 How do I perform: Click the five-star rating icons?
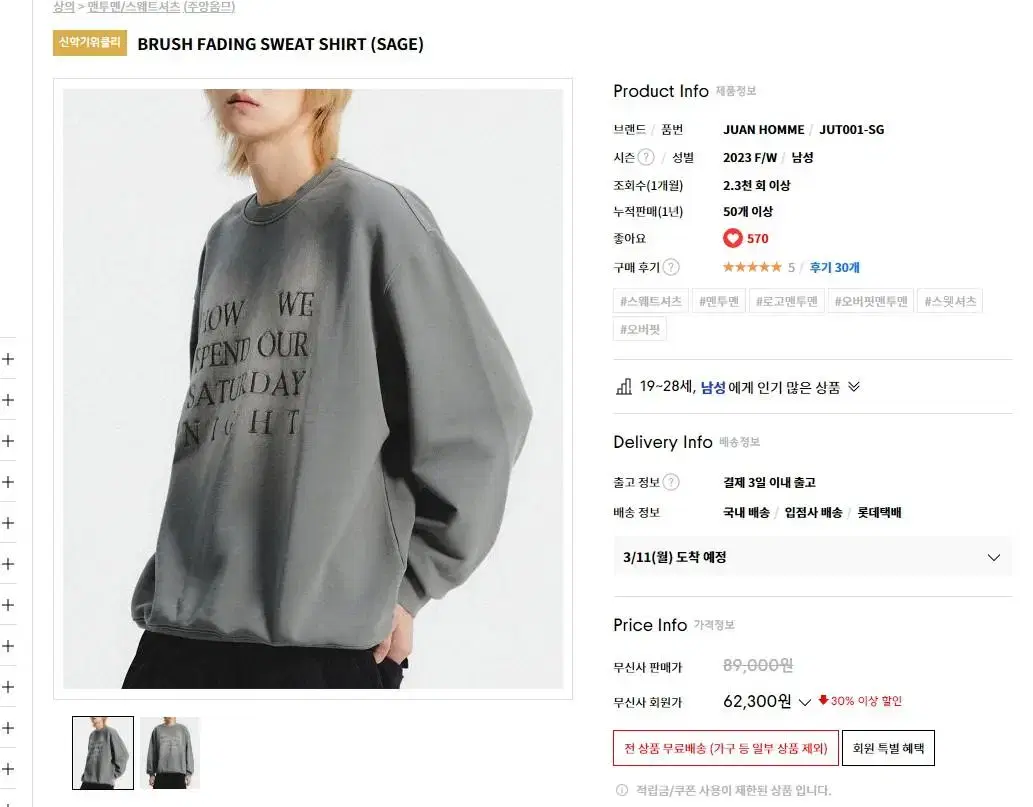(752, 267)
